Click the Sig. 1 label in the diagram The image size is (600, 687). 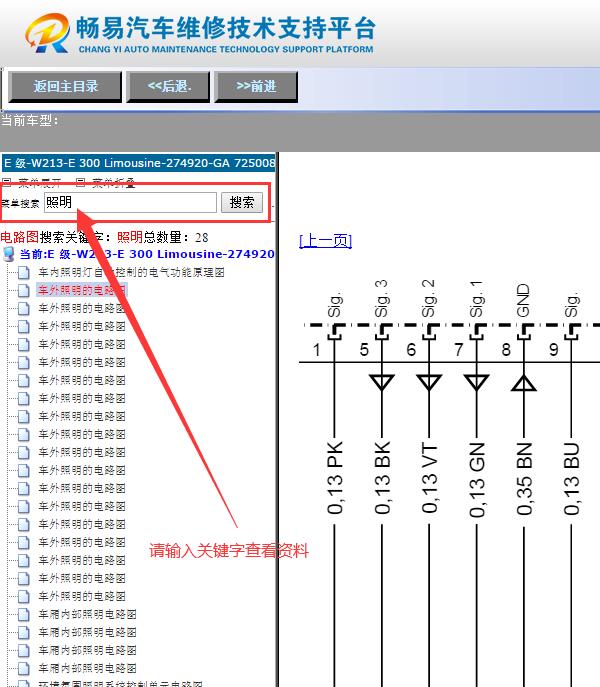(476, 299)
